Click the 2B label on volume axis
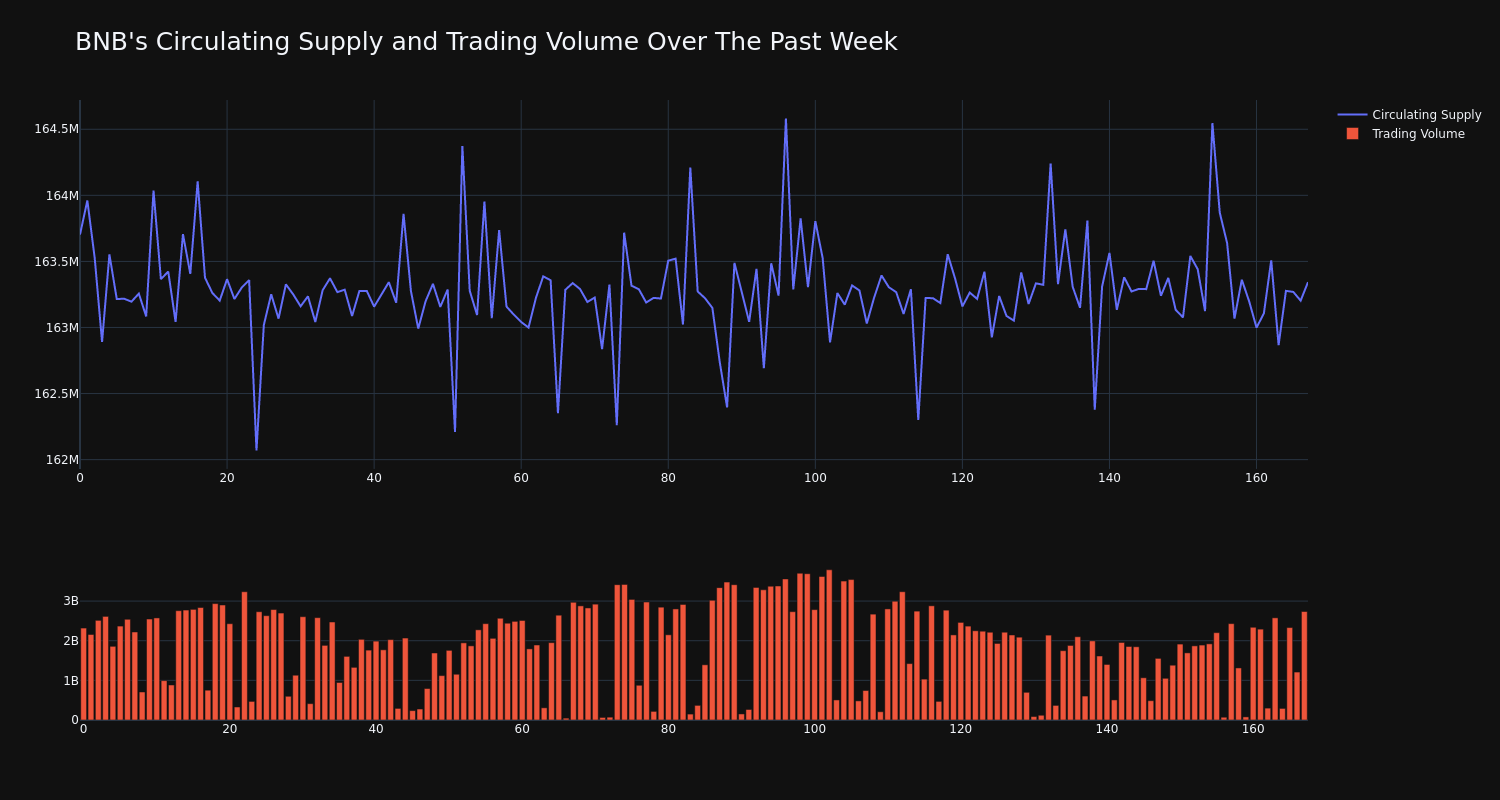Image resolution: width=1500 pixels, height=800 pixels. pyautogui.click(x=71, y=641)
